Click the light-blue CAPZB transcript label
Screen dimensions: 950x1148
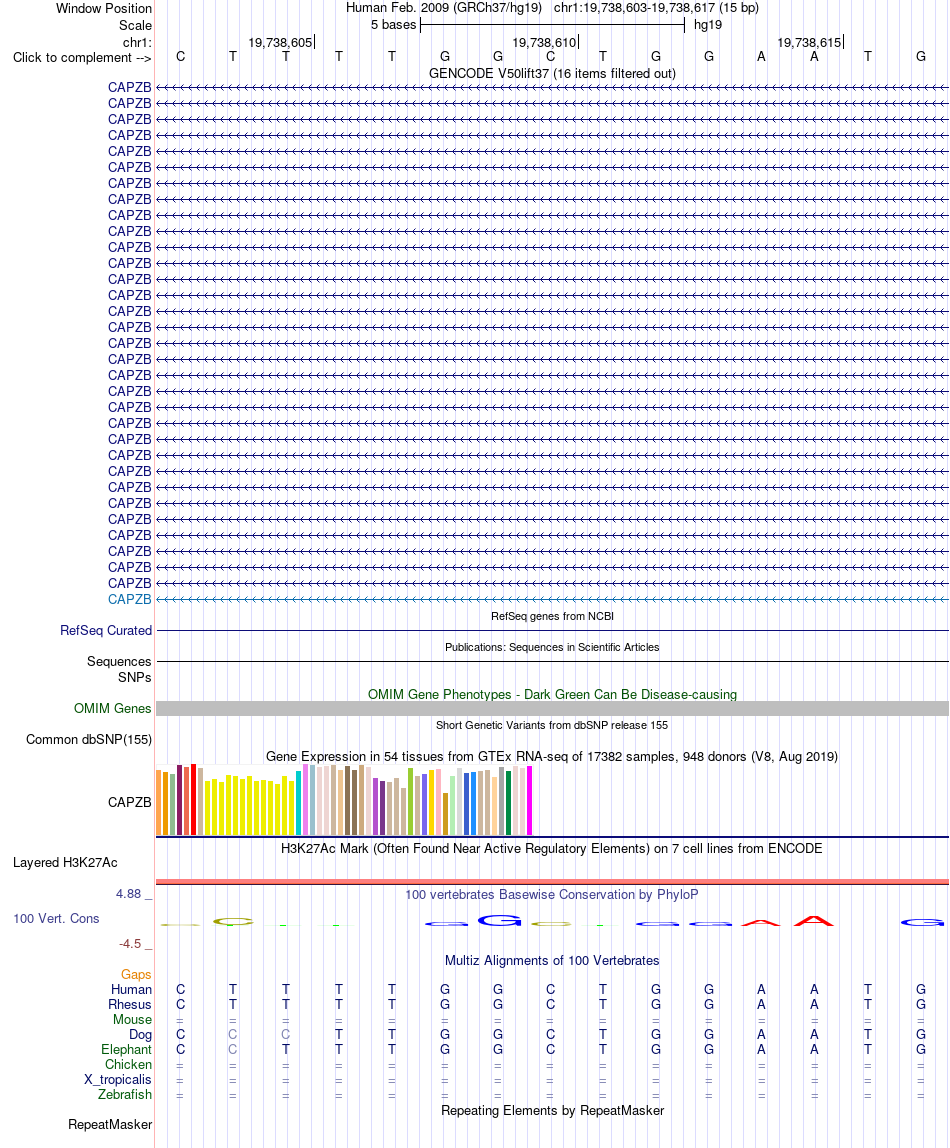130,599
